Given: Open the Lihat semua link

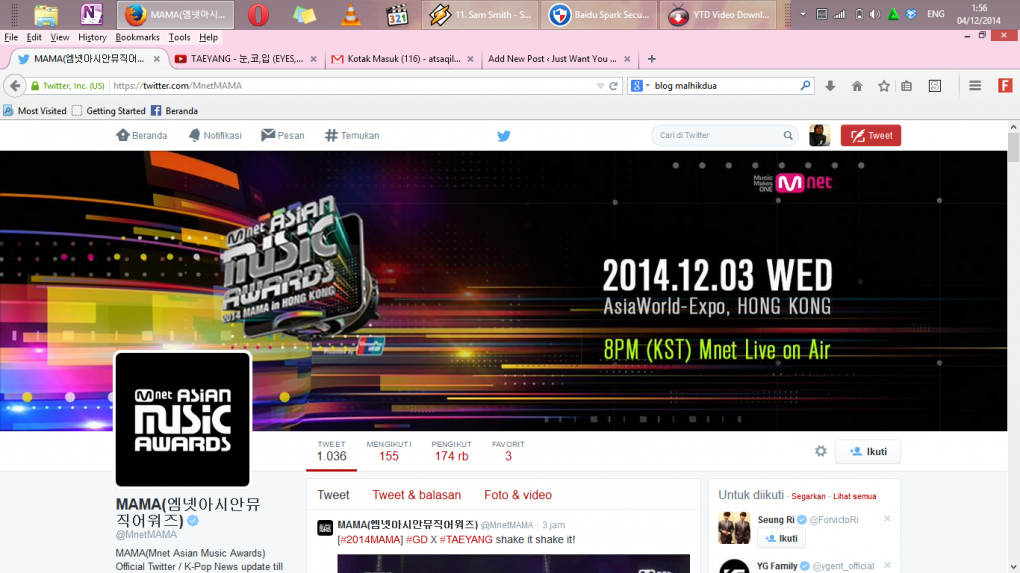Looking at the screenshot, I should [x=854, y=496].
